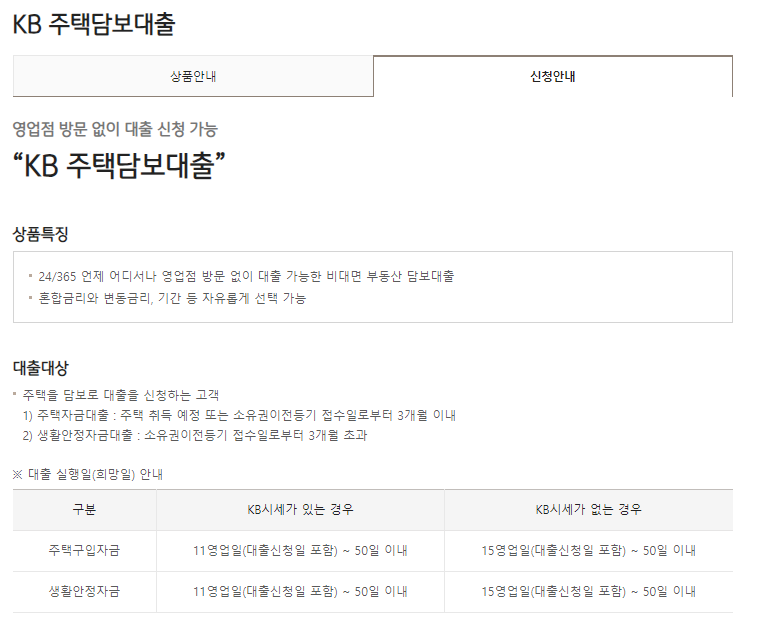Click the 혼합금리와 변동금리 bullet line
This screenshot has height=626, width=781.
click(x=172, y=298)
